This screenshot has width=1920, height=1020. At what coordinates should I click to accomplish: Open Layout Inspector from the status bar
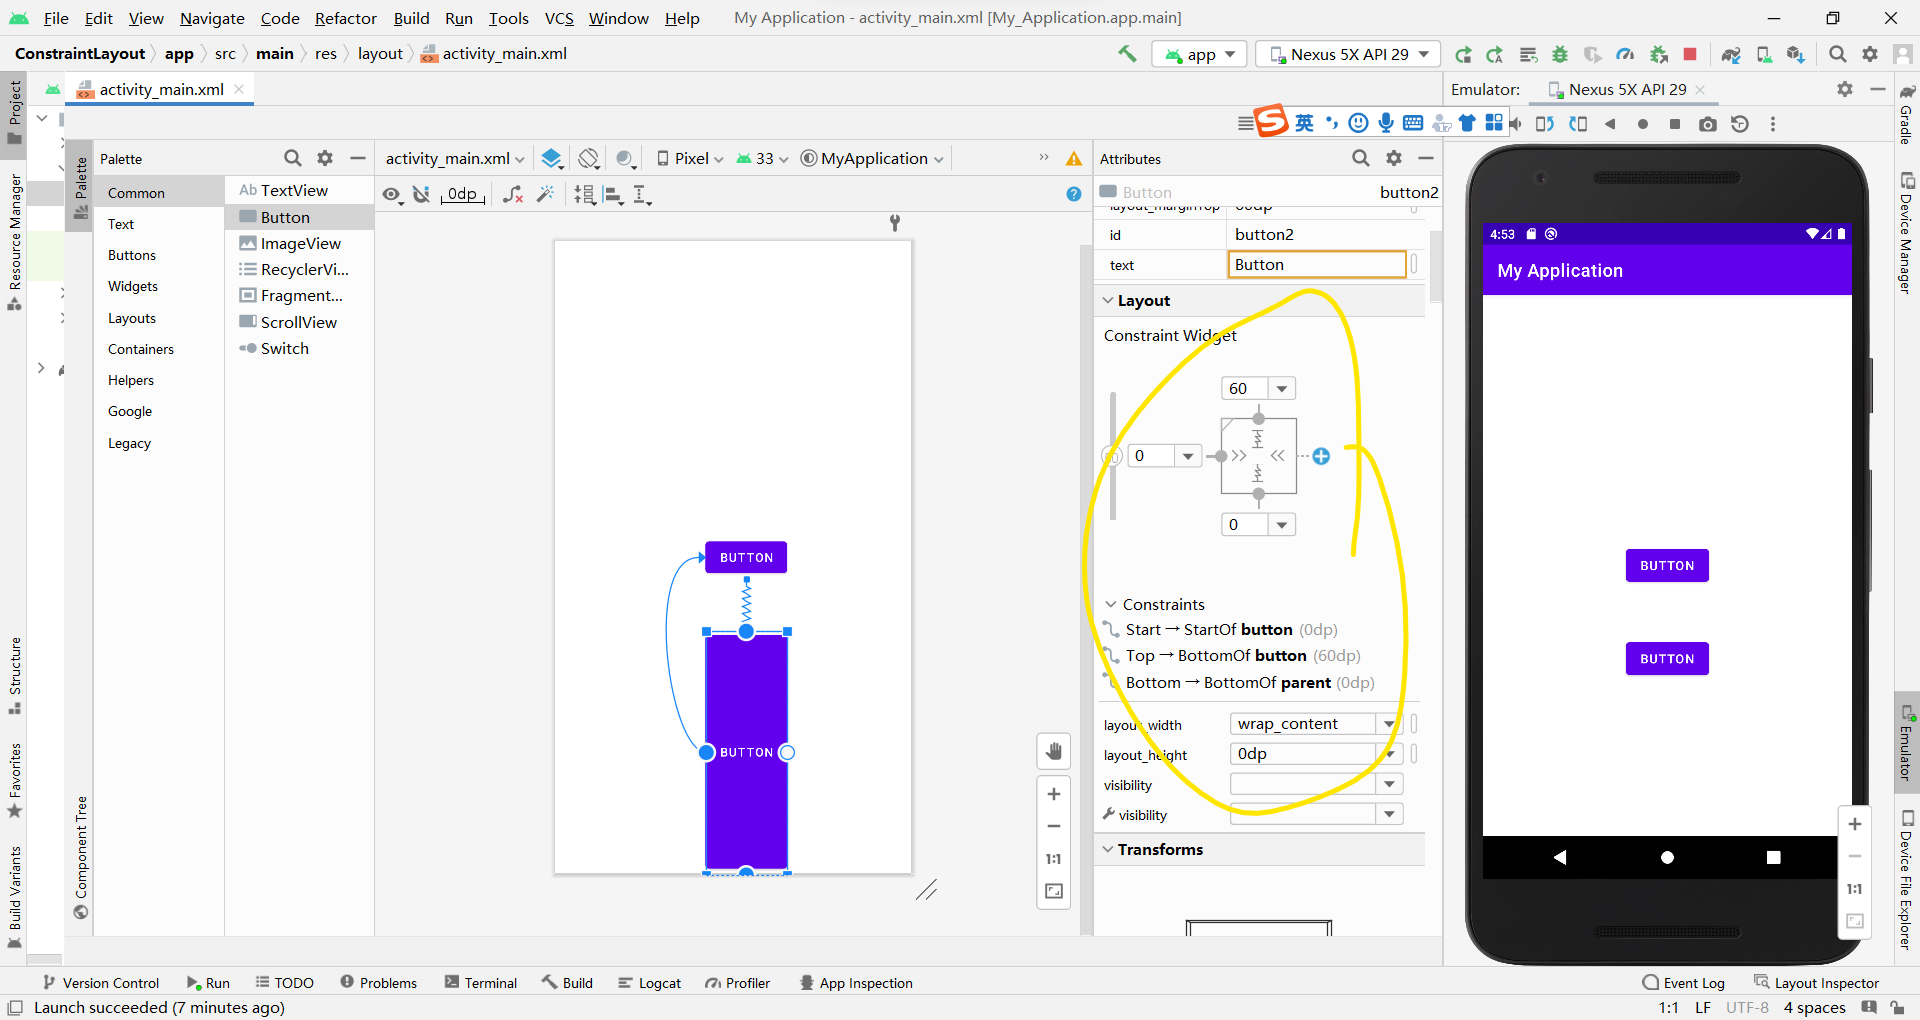coord(1827,982)
